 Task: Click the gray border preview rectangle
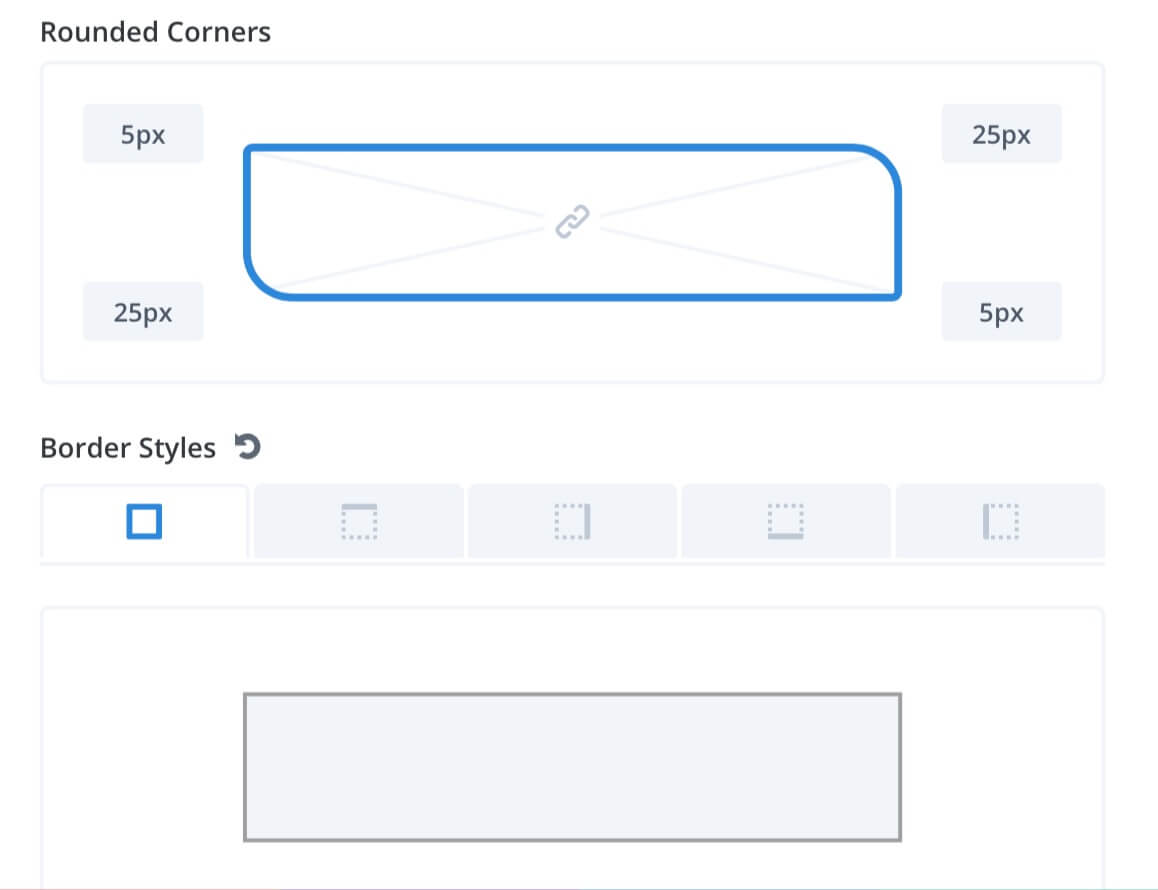pos(572,767)
